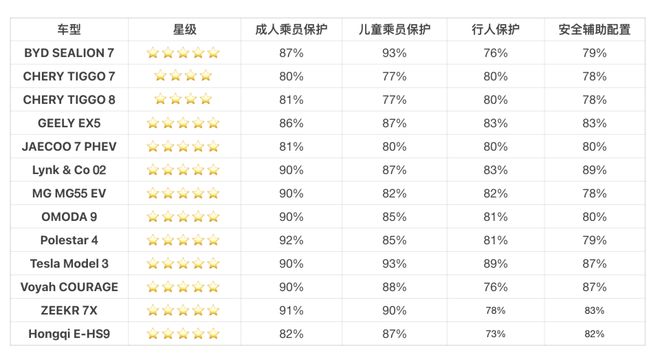
Task: Click the CHERY TIGGO 7 four-star rating
Action: (x=183, y=76)
